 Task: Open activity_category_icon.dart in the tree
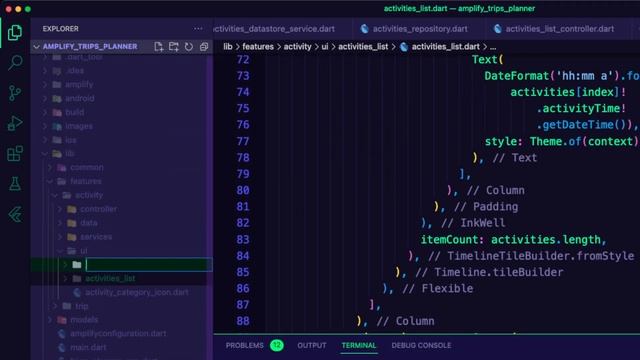137,292
